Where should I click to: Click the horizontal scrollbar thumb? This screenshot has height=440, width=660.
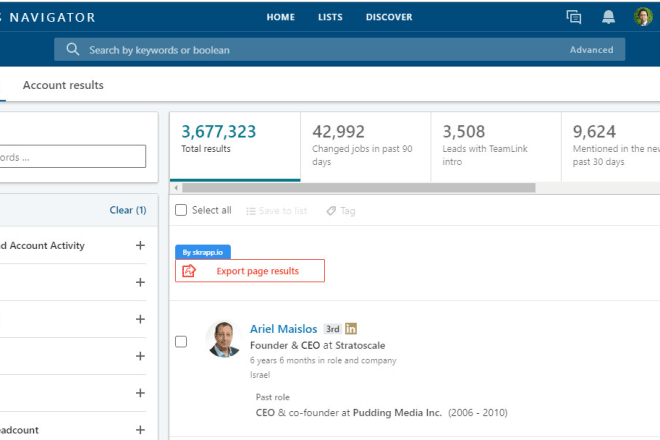click(359, 188)
